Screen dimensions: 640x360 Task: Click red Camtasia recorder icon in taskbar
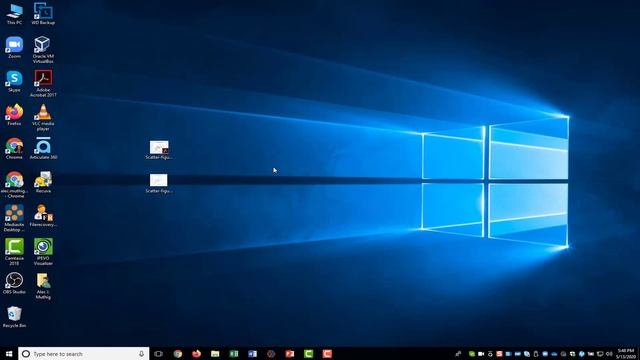click(327, 353)
